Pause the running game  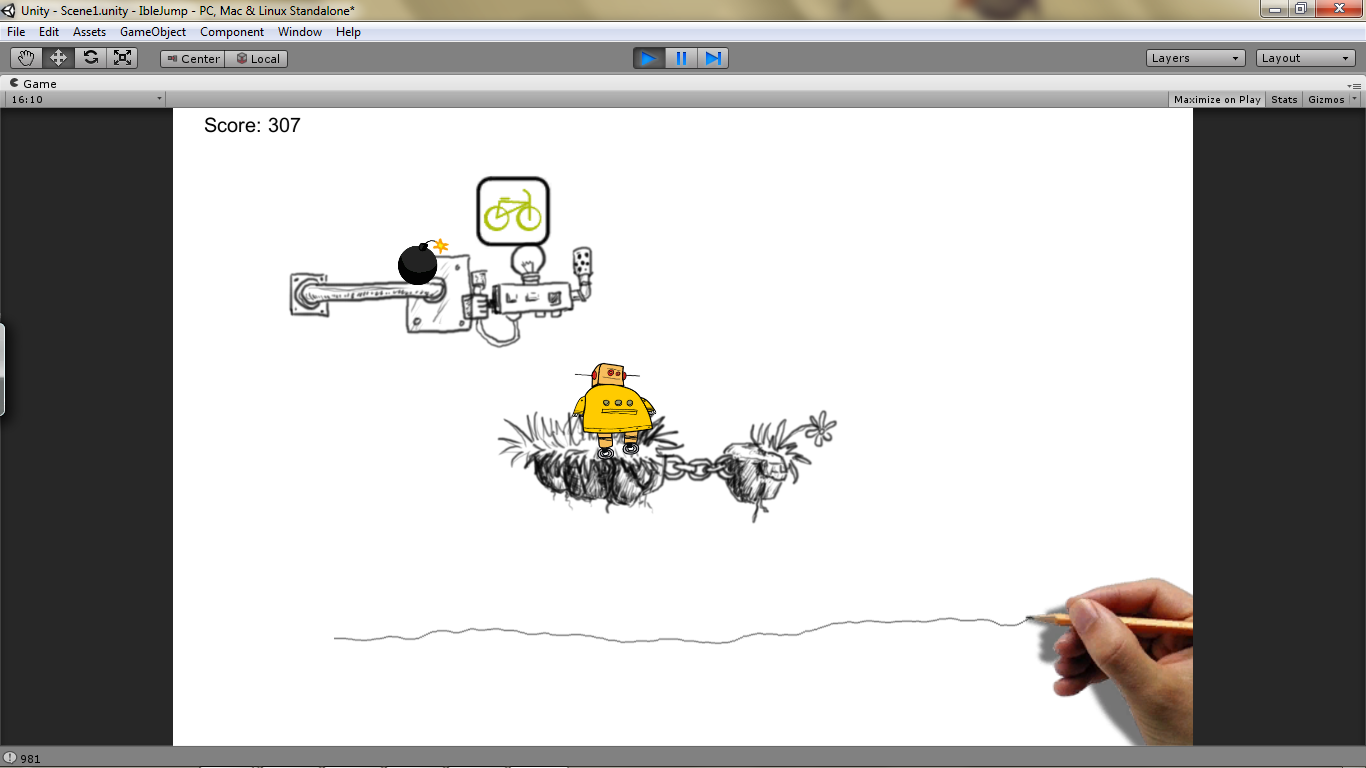681,58
